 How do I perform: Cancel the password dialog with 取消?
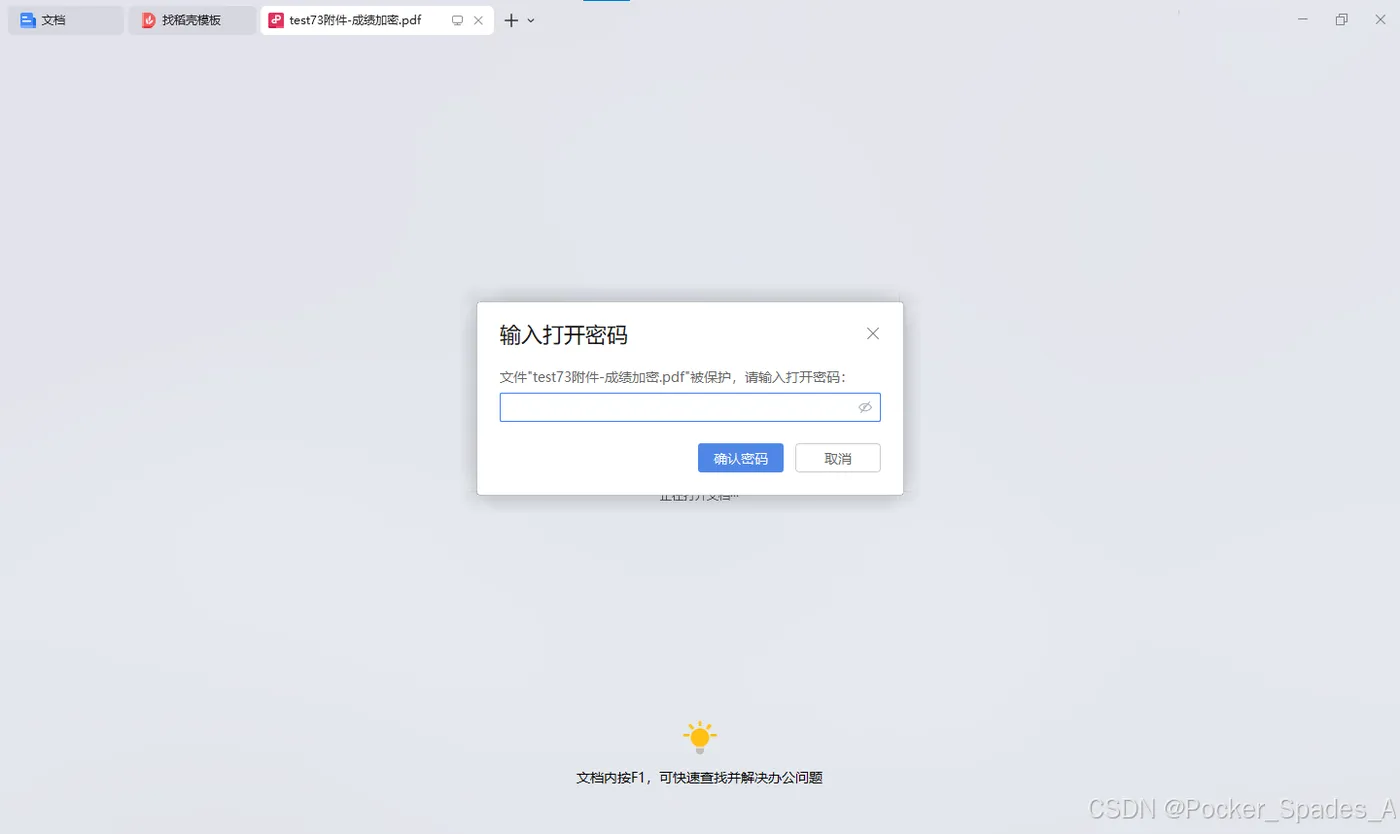(x=838, y=458)
